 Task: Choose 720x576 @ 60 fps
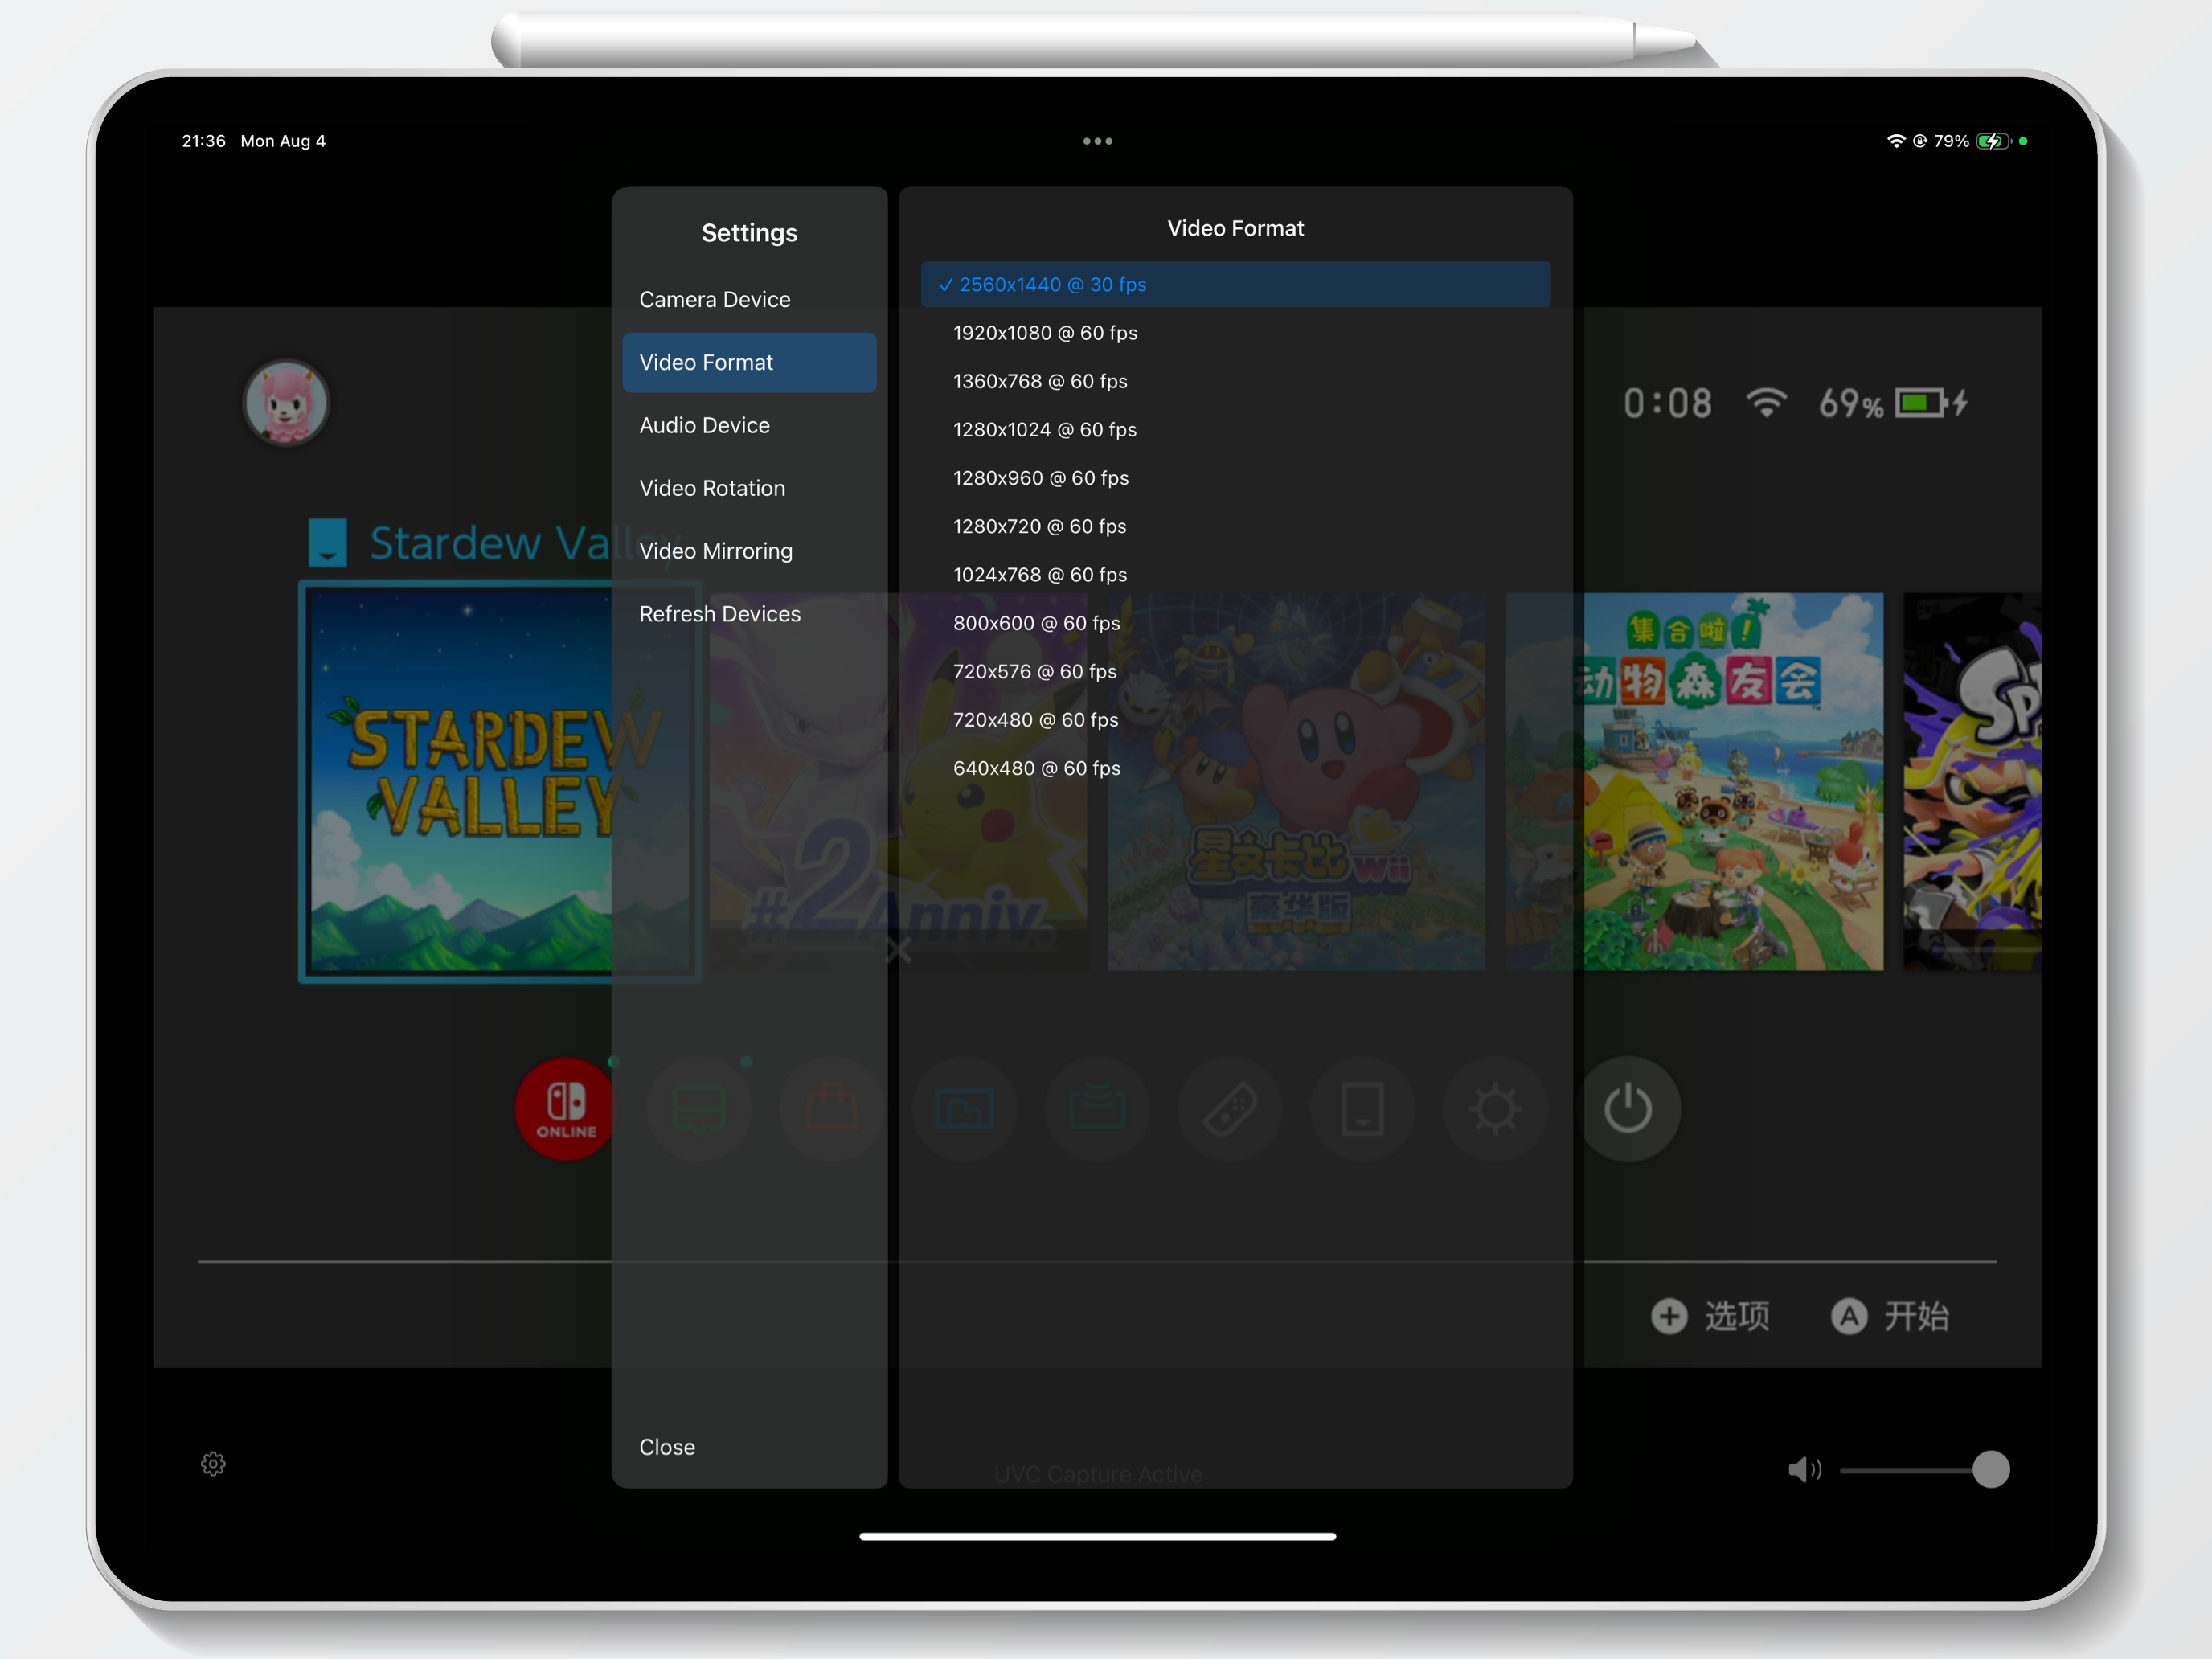point(1235,672)
